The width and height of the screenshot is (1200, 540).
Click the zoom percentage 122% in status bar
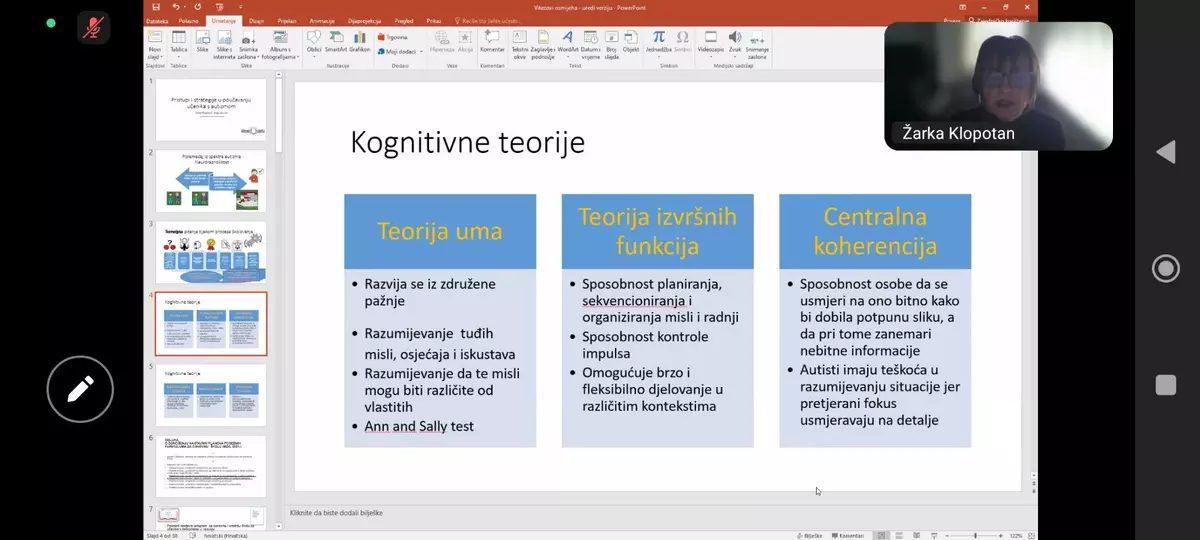tap(1016, 535)
